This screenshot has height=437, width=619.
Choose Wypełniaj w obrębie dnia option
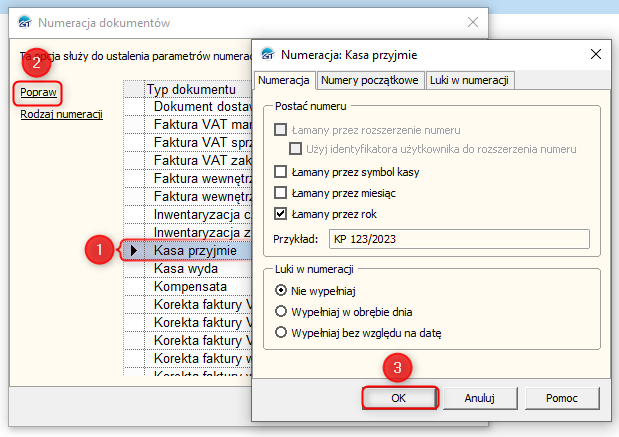[x=281, y=311]
